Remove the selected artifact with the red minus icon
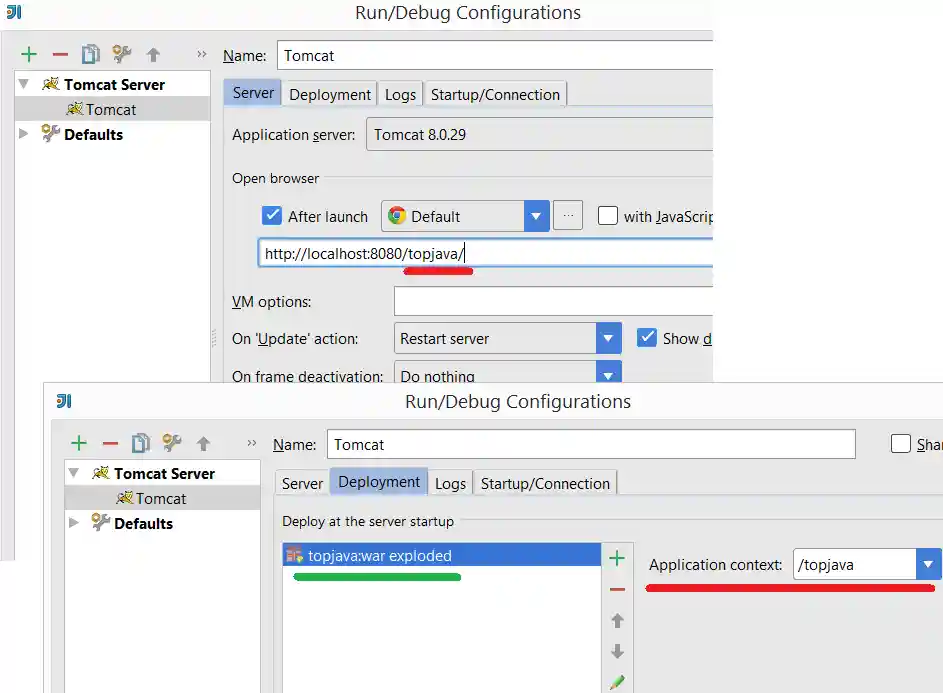The width and height of the screenshot is (943, 693). pos(617,590)
